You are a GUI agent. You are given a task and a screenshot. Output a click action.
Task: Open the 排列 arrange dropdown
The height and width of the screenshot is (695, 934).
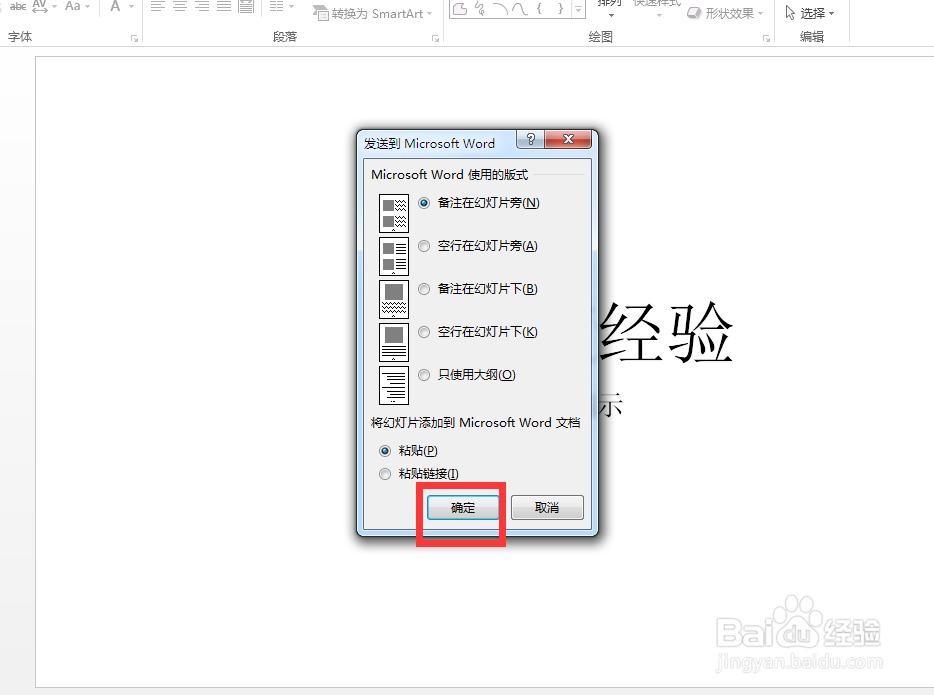pyautogui.click(x=611, y=8)
